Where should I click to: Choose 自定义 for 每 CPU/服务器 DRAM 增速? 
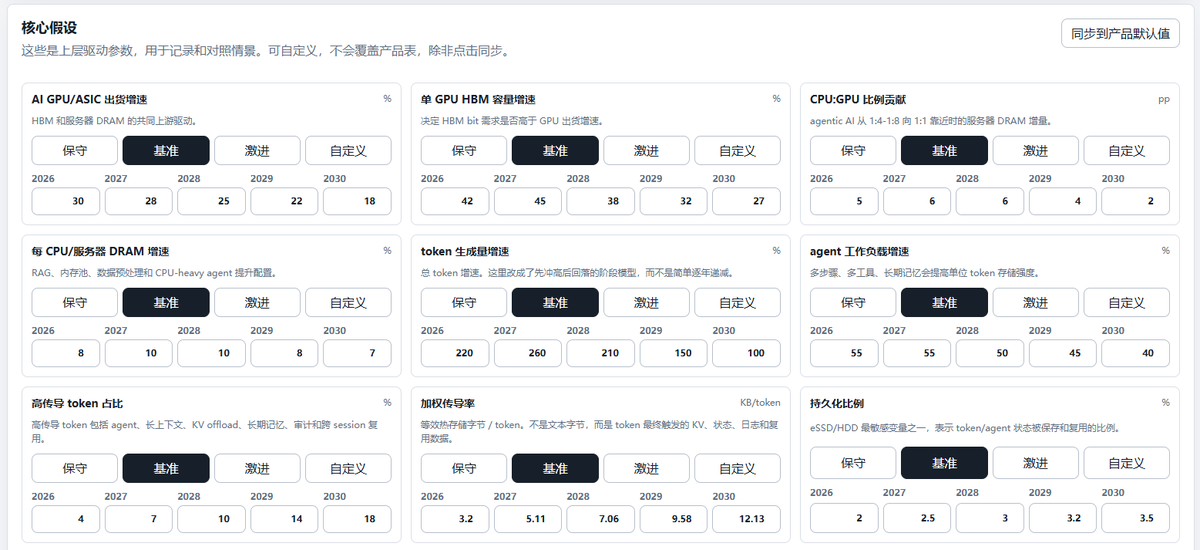pos(348,302)
